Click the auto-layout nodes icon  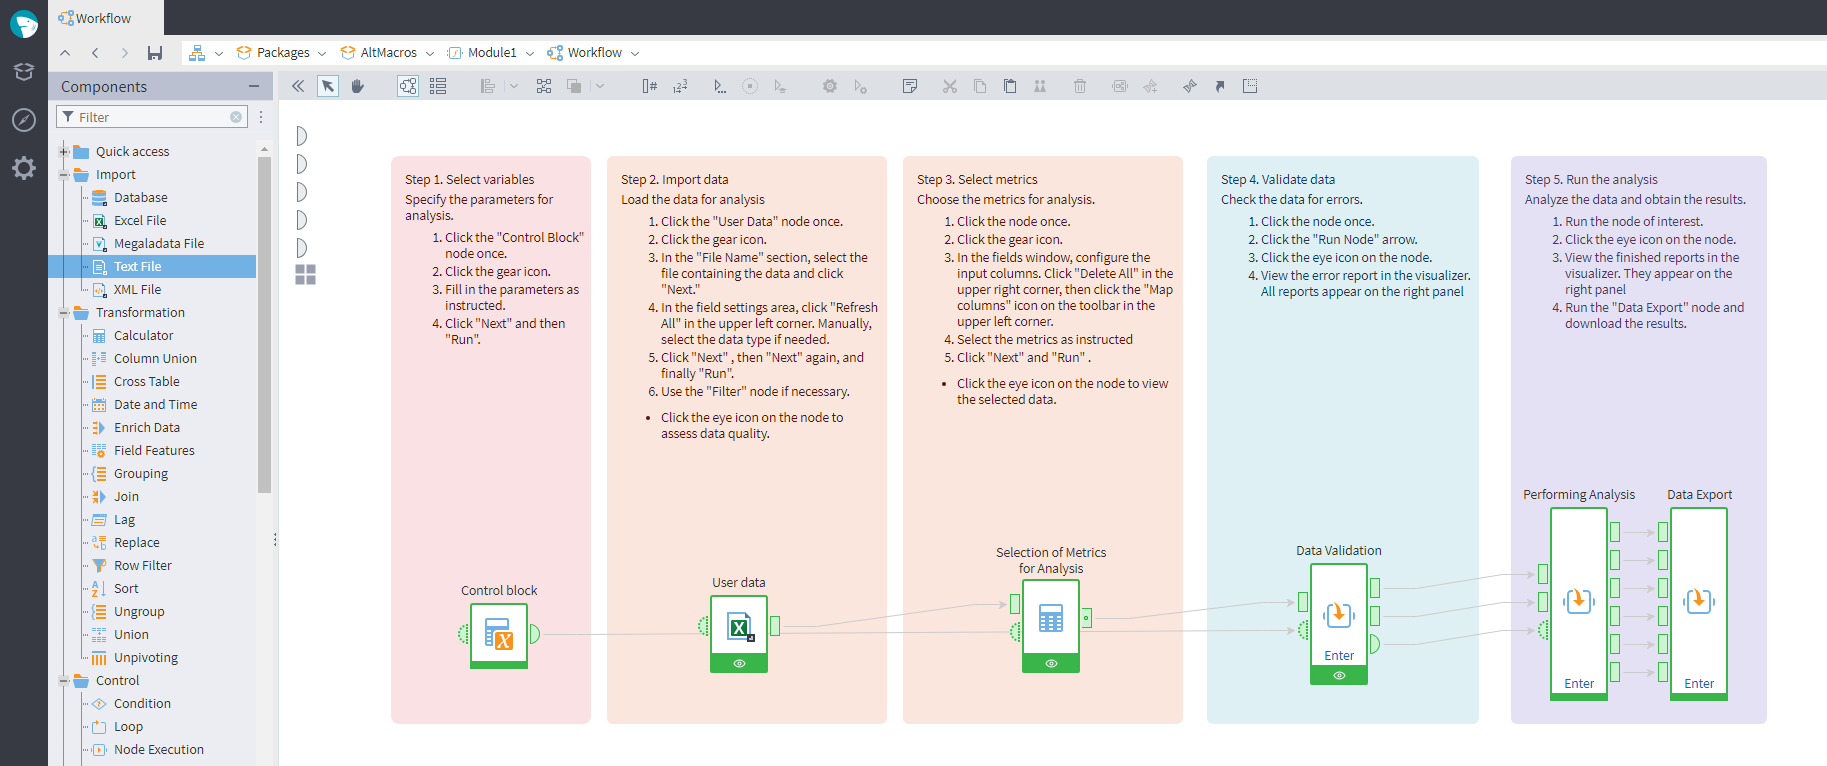coord(544,87)
